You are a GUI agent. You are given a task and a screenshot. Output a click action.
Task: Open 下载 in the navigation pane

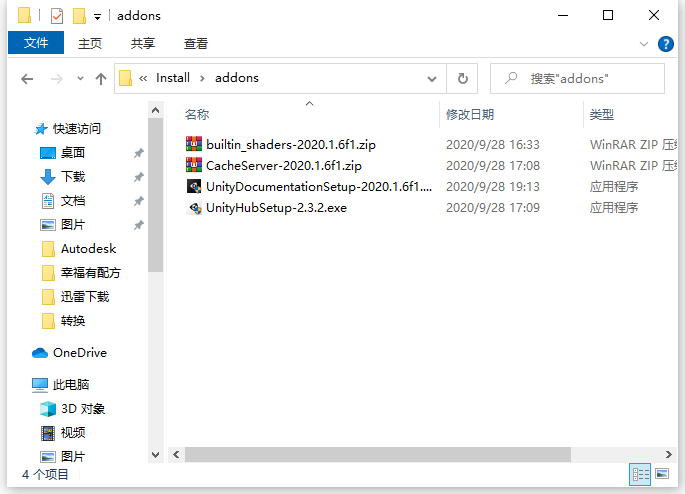point(73,176)
